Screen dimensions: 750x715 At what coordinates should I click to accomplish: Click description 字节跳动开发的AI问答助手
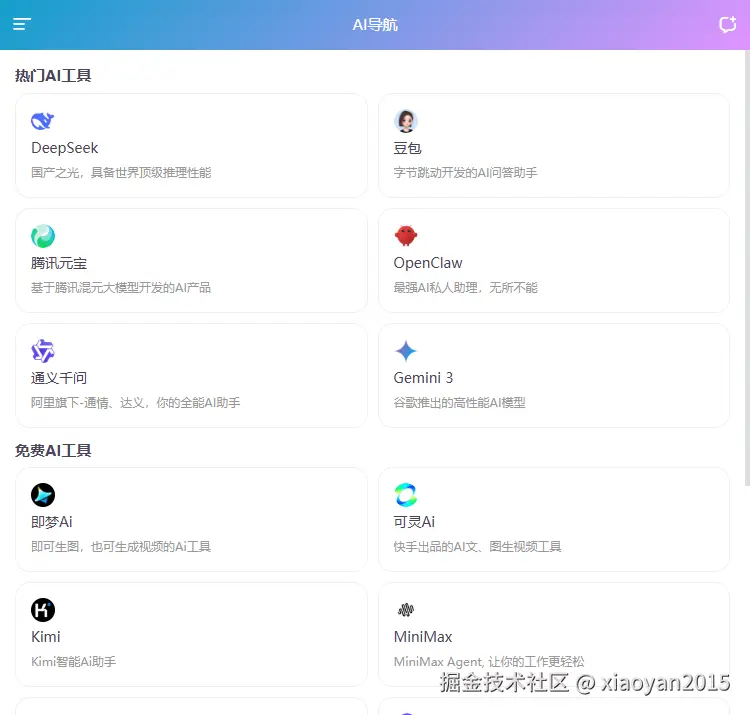coord(465,173)
